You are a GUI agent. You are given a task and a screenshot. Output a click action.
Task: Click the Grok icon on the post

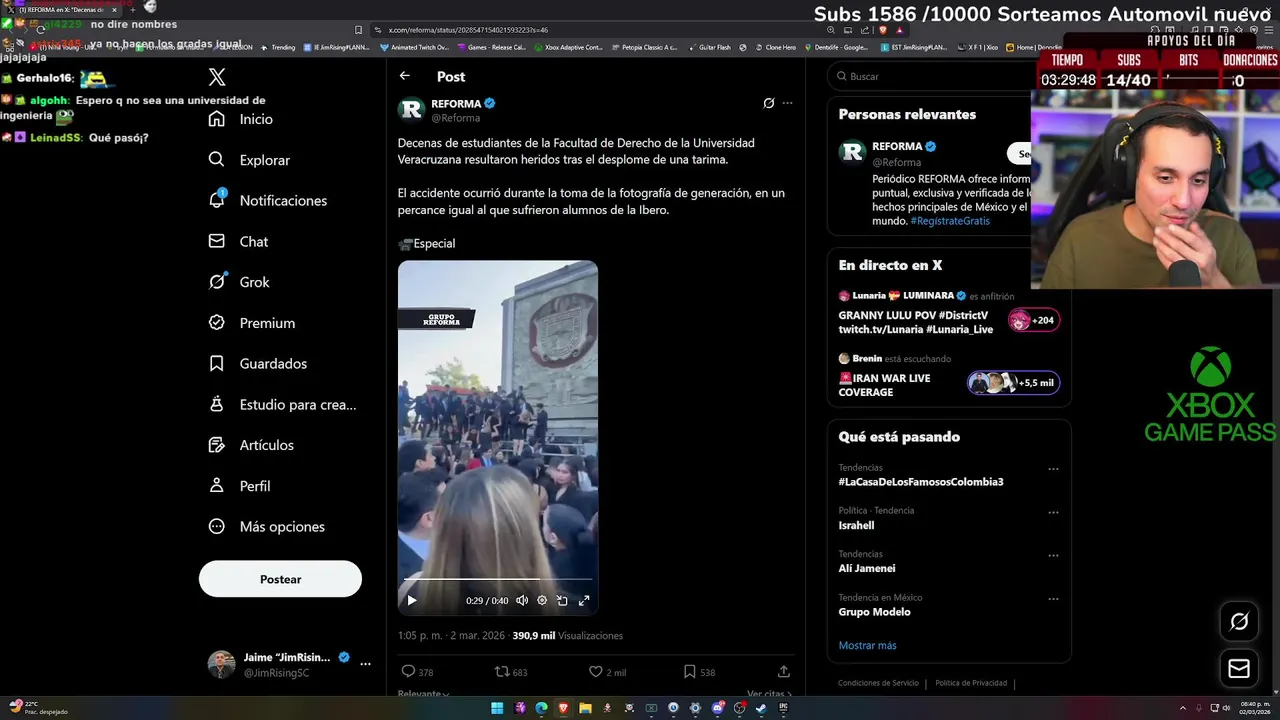(x=768, y=103)
